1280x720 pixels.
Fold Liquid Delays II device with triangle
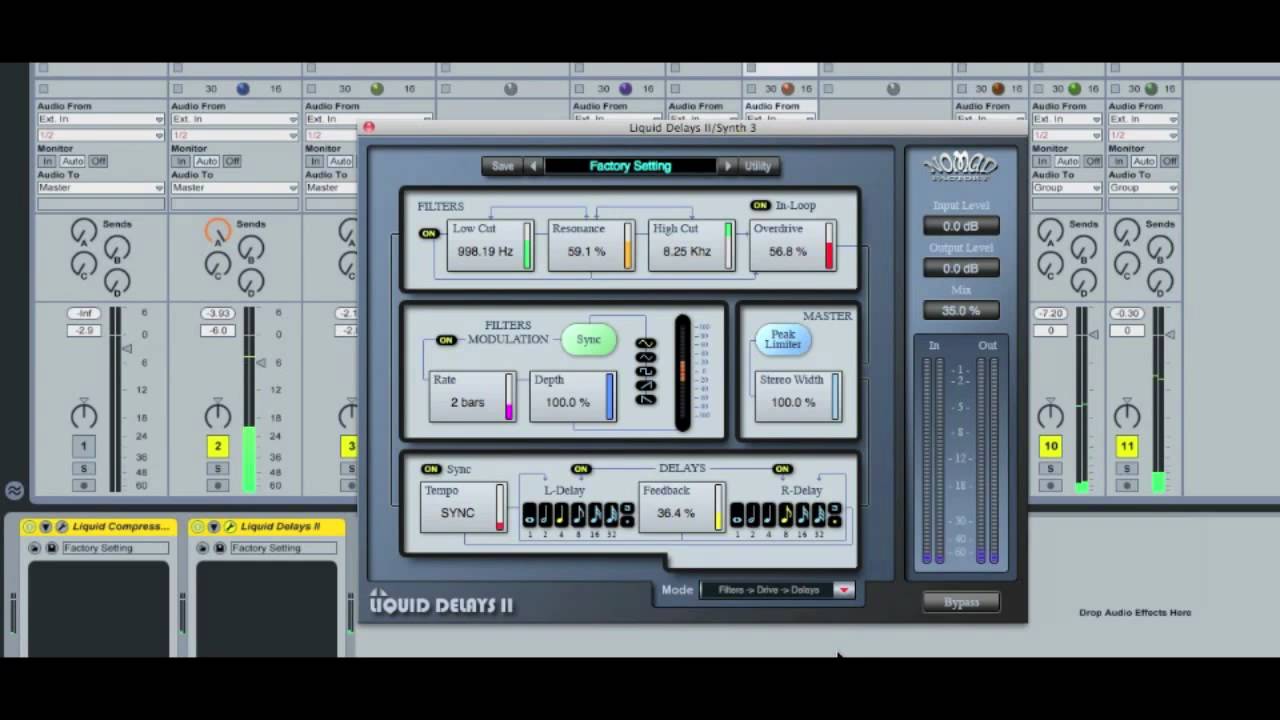pyautogui.click(x=214, y=526)
